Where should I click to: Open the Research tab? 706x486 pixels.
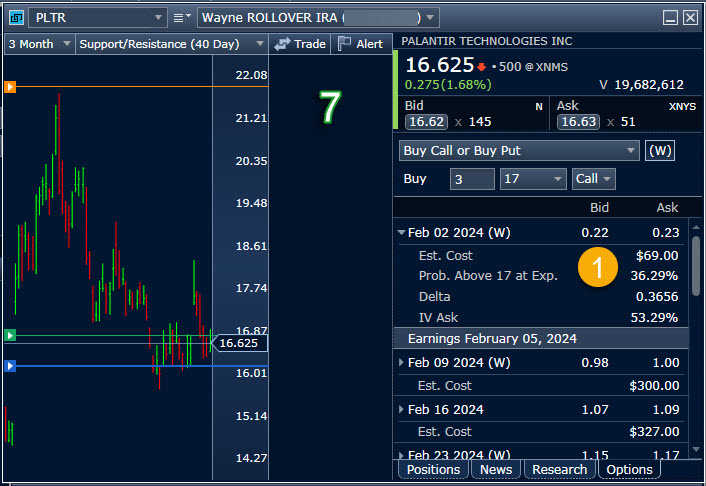click(559, 469)
